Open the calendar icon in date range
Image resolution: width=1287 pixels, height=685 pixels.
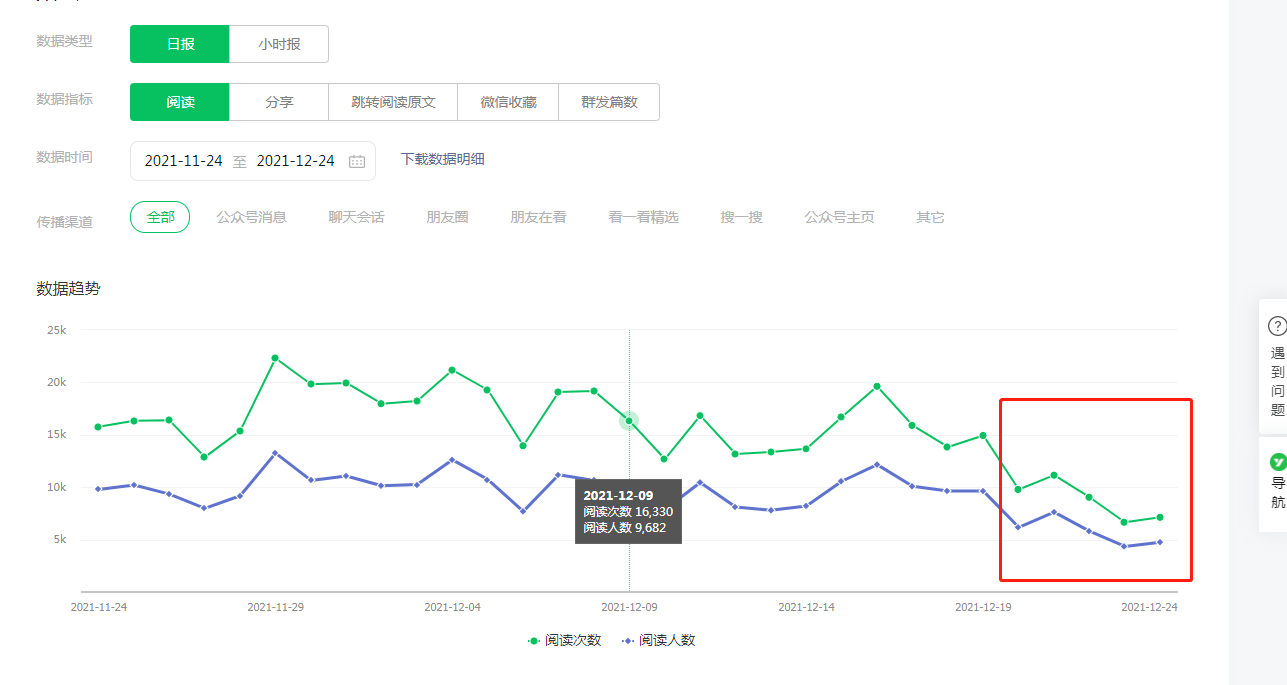[357, 161]
